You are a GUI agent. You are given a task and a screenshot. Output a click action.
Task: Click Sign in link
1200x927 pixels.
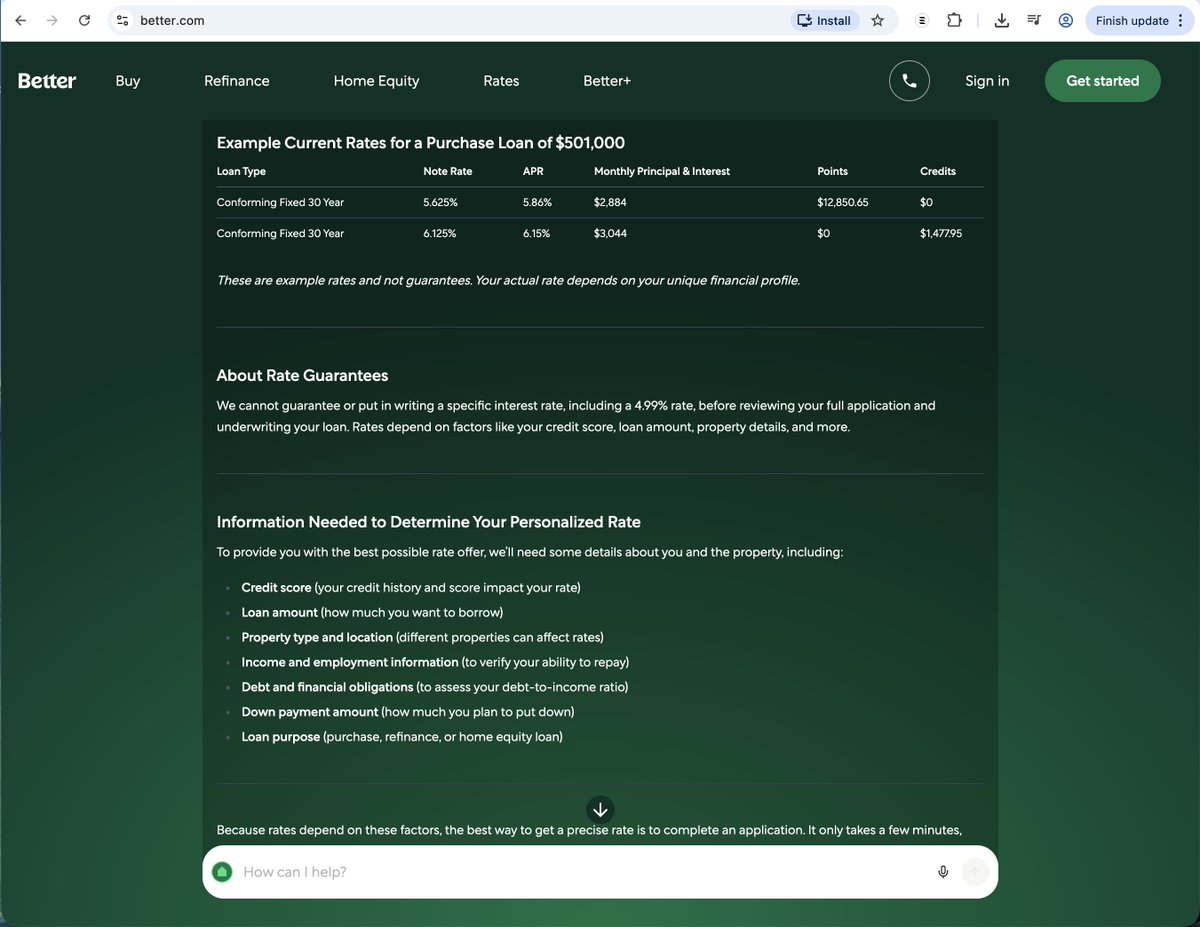[987, 81]
